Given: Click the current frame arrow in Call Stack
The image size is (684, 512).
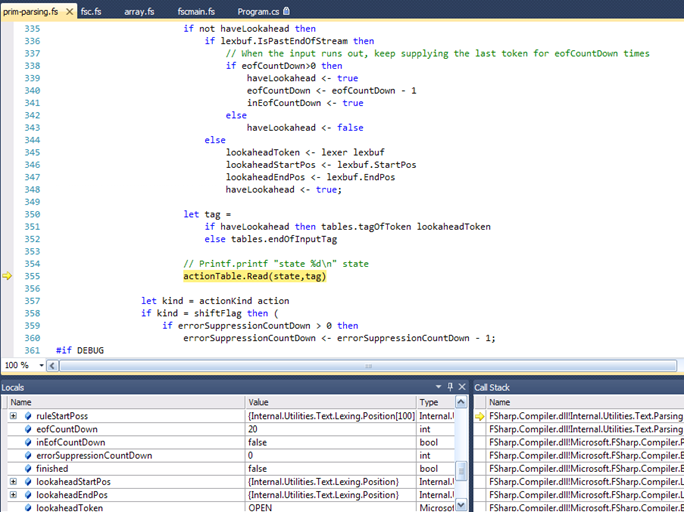Looking at the screenshot, I should tap(479, 416).
